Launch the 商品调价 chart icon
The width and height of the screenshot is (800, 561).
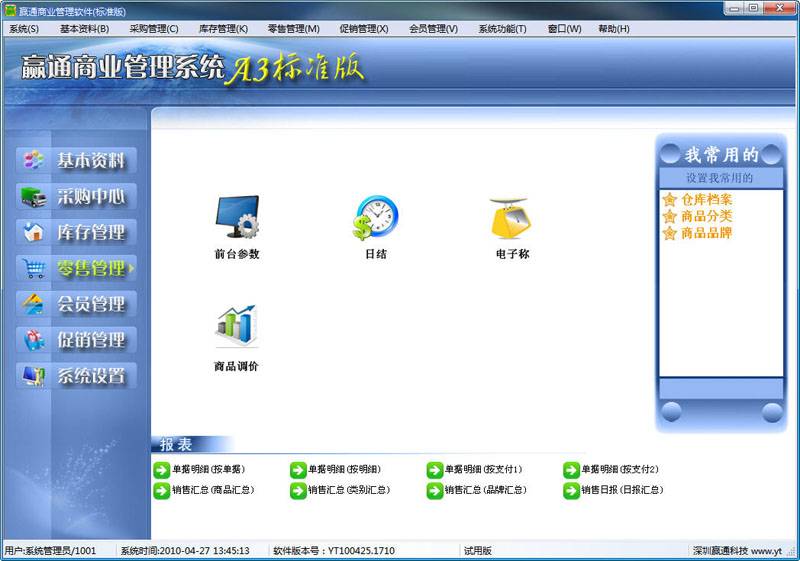coord(237,327)
